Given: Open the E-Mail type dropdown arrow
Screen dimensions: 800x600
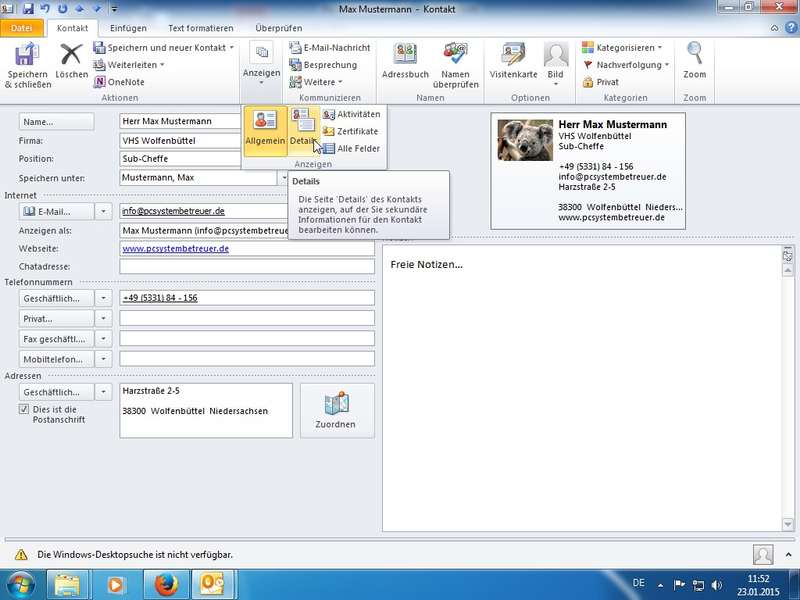Looking at the screenshot, I should tap(105, 211).
